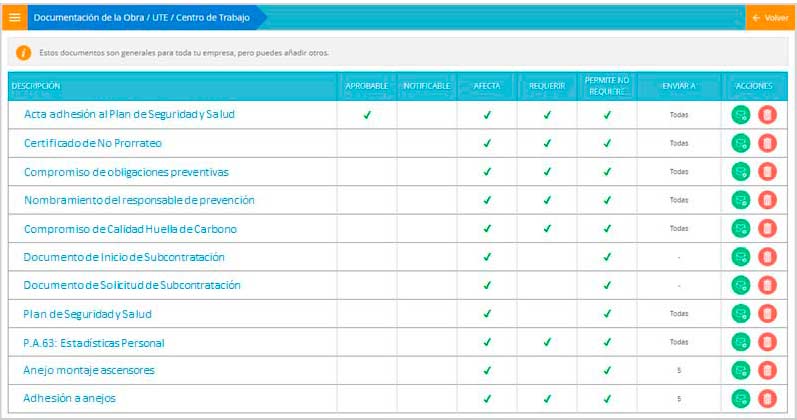Delete Compromiso de obligaciones preventivas
The height and width of the screenshot is (420, 797).
pyautogui.click(x=768, y=172)
